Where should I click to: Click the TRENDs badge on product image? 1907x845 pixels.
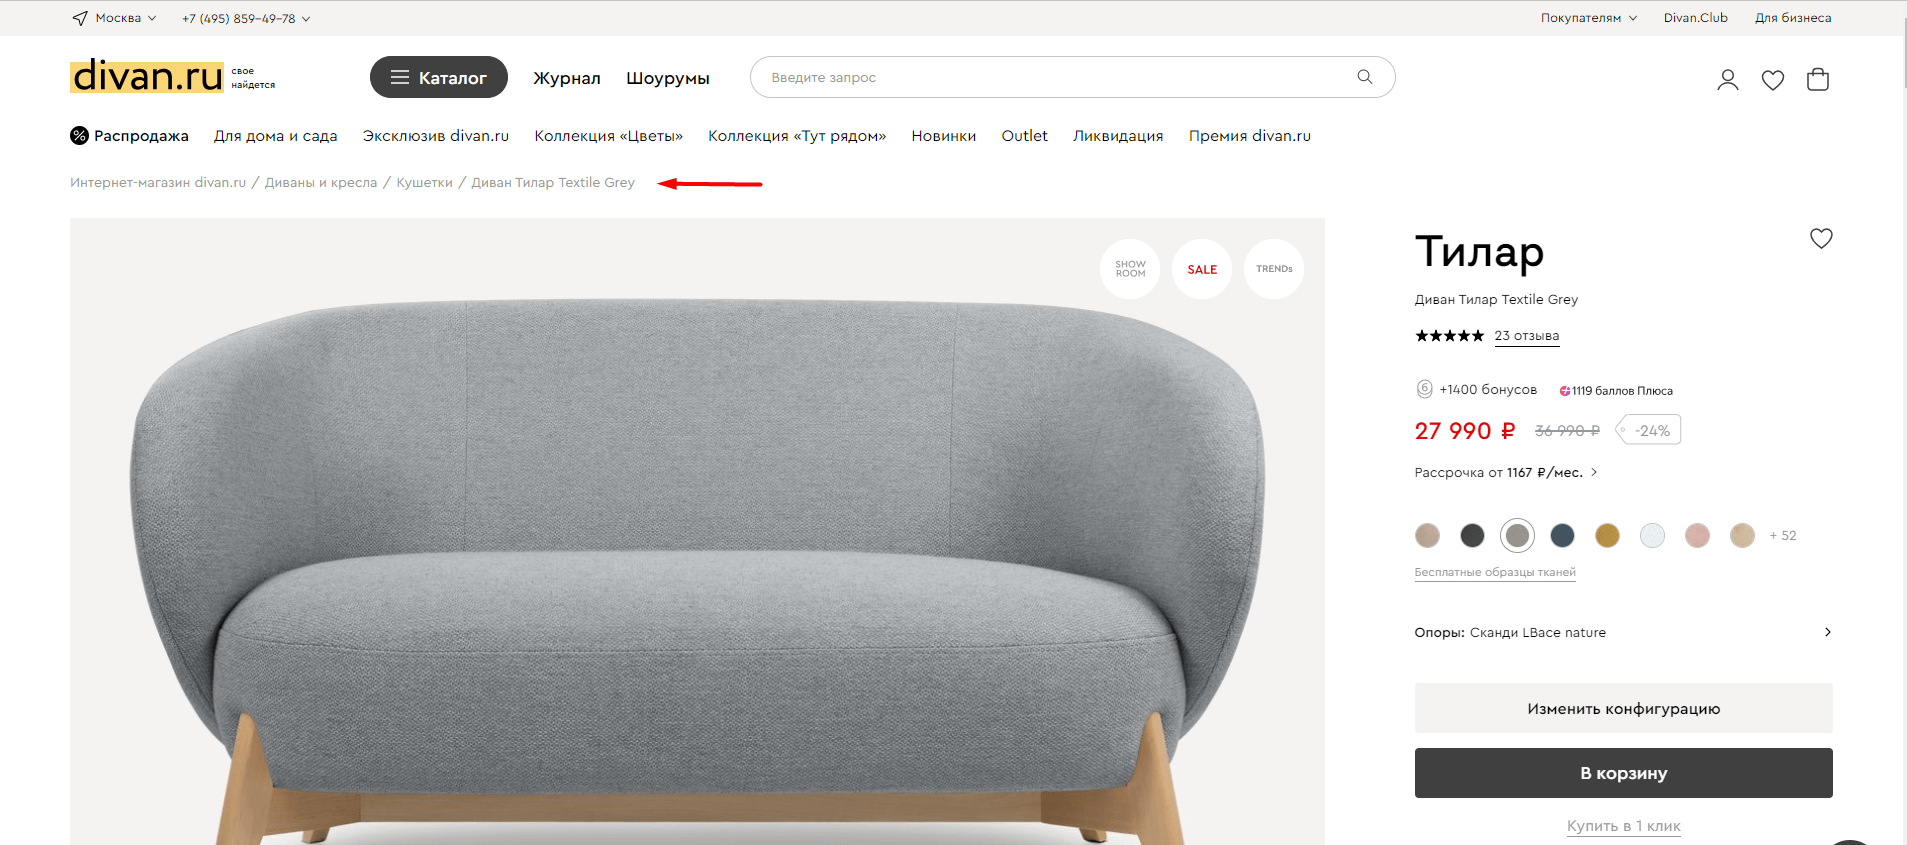pos(1273,269)
